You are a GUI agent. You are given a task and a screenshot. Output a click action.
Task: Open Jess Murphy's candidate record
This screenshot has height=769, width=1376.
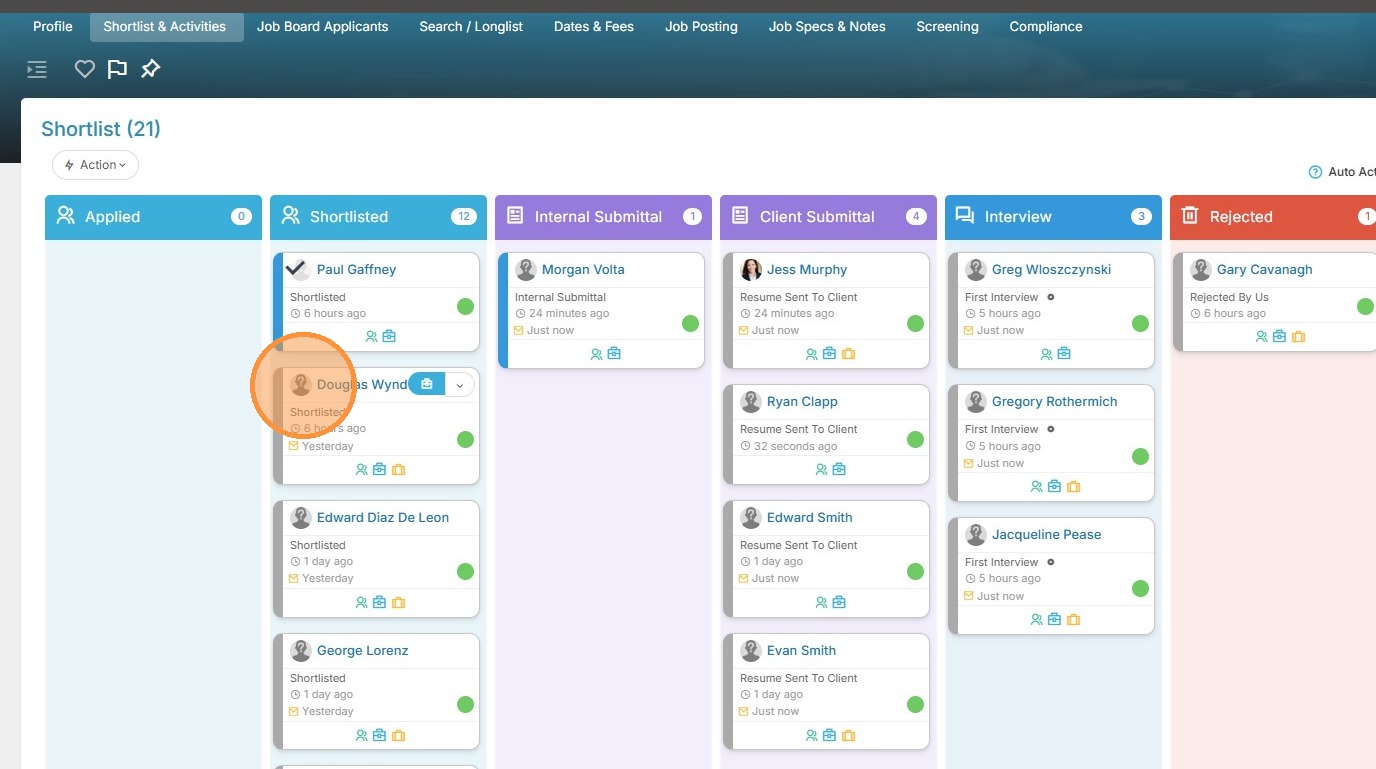click(807, 269)
